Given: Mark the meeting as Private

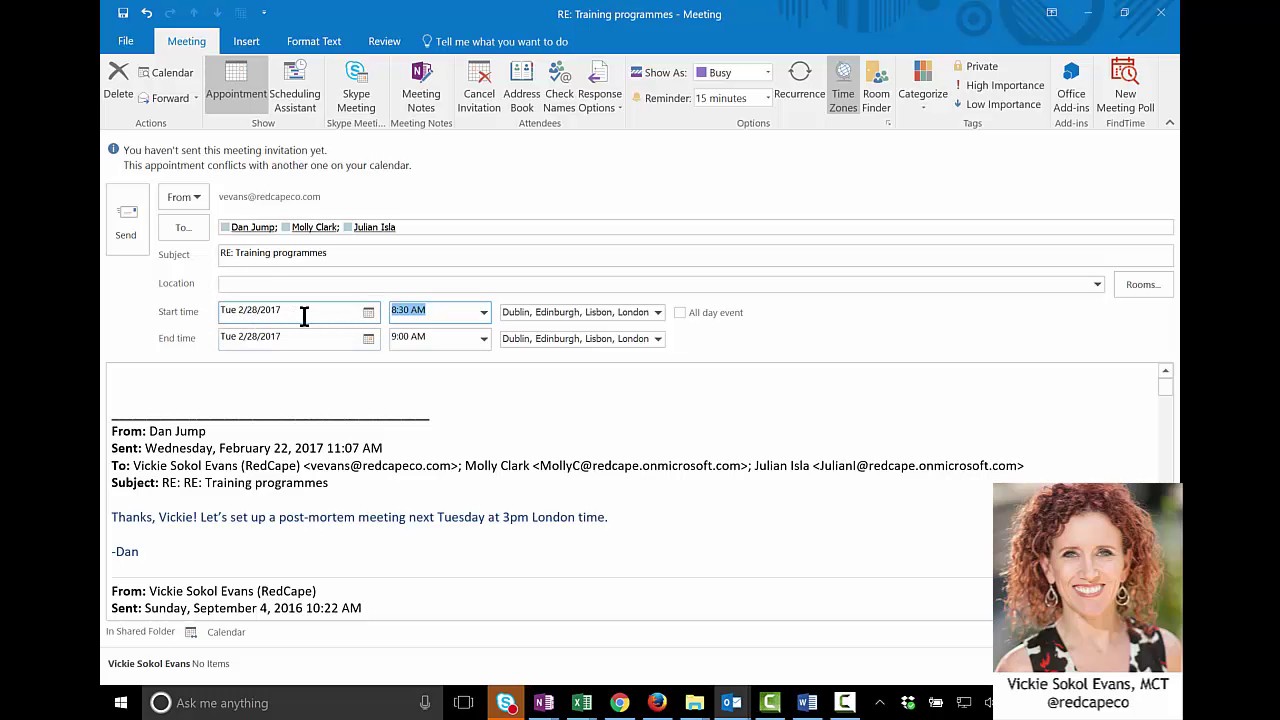Looking at the screenshot, I should pyautogui.click(x=975, y=66).
